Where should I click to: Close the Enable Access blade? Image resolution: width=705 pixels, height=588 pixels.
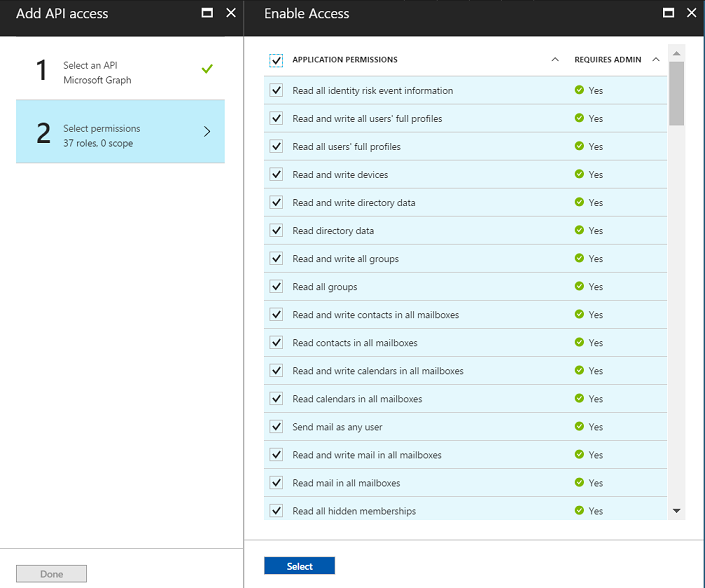[x=692, y=13]
